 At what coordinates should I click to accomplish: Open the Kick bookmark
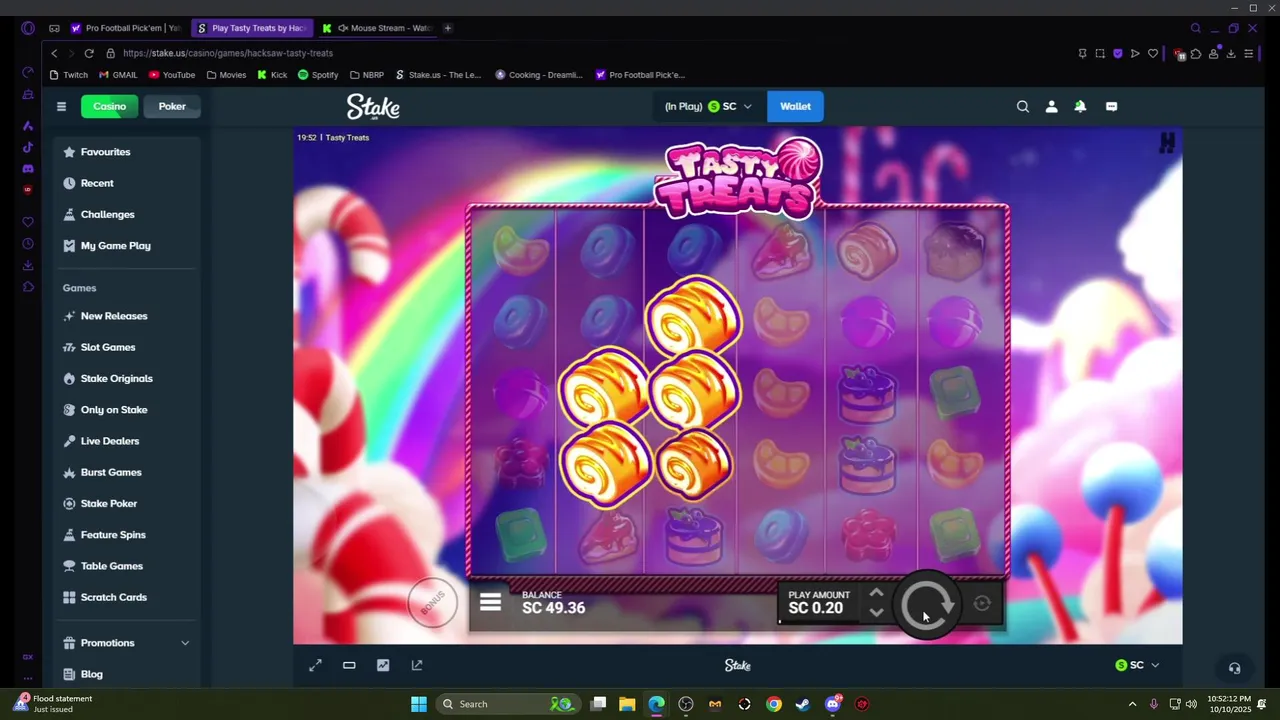272,75
